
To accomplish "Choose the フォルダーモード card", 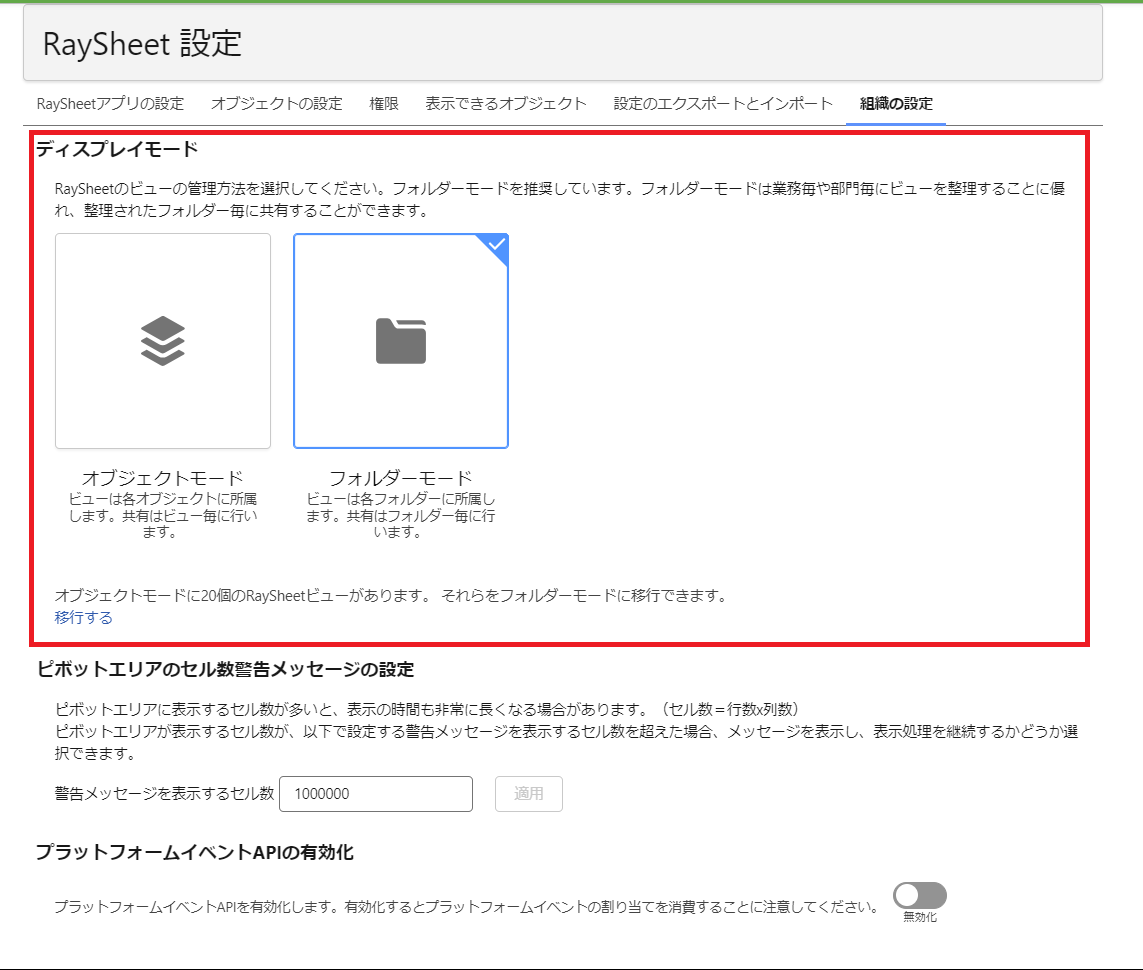I will [401, 341].
